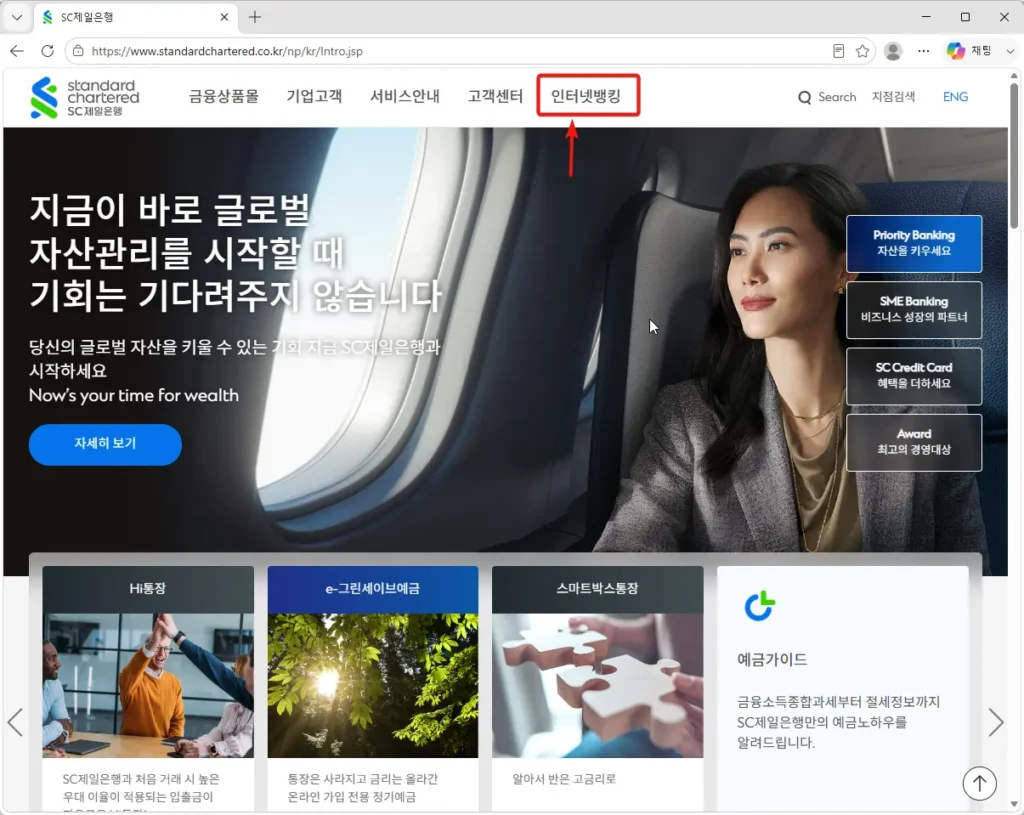This screenshot has height=815, width=1024.
Task: Reload the current page
Action: pyautogui.click(x=48, y=51)
